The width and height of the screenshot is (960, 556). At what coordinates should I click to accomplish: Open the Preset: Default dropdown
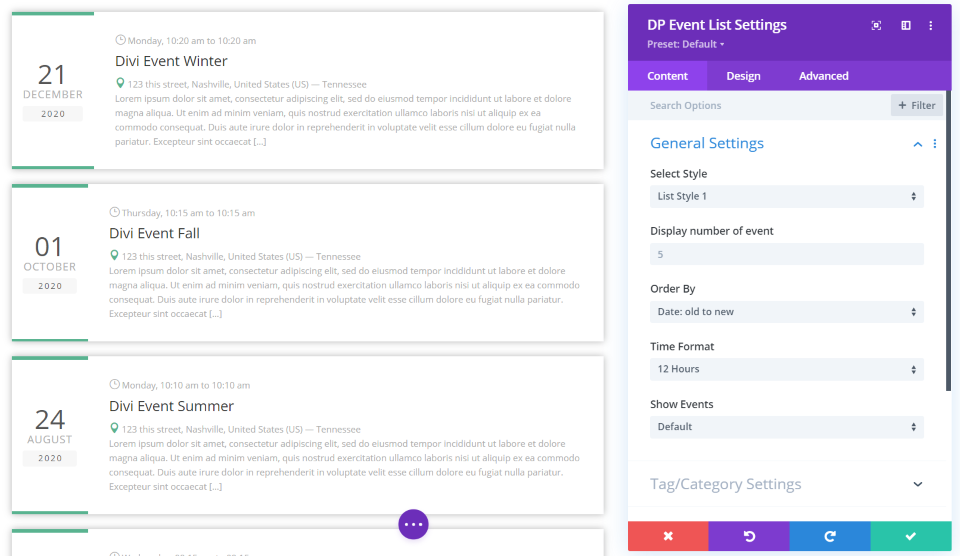pyautogui.click(x=686, y=44)
